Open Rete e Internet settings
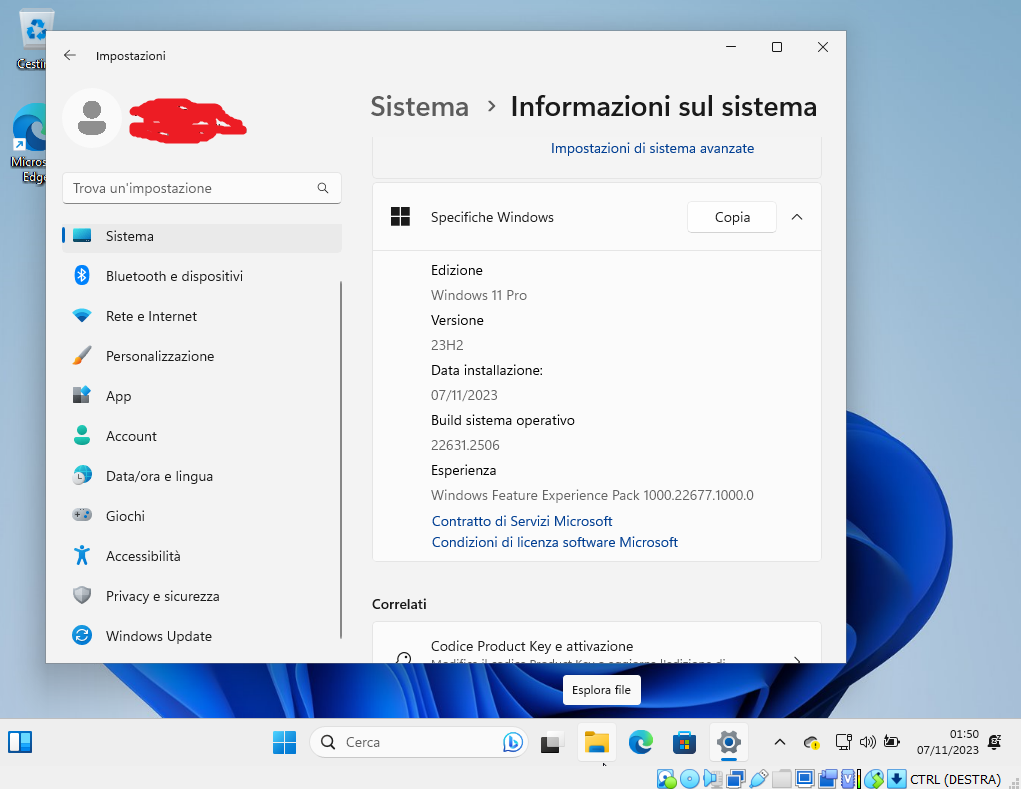1021x789 pixels. 201,316
